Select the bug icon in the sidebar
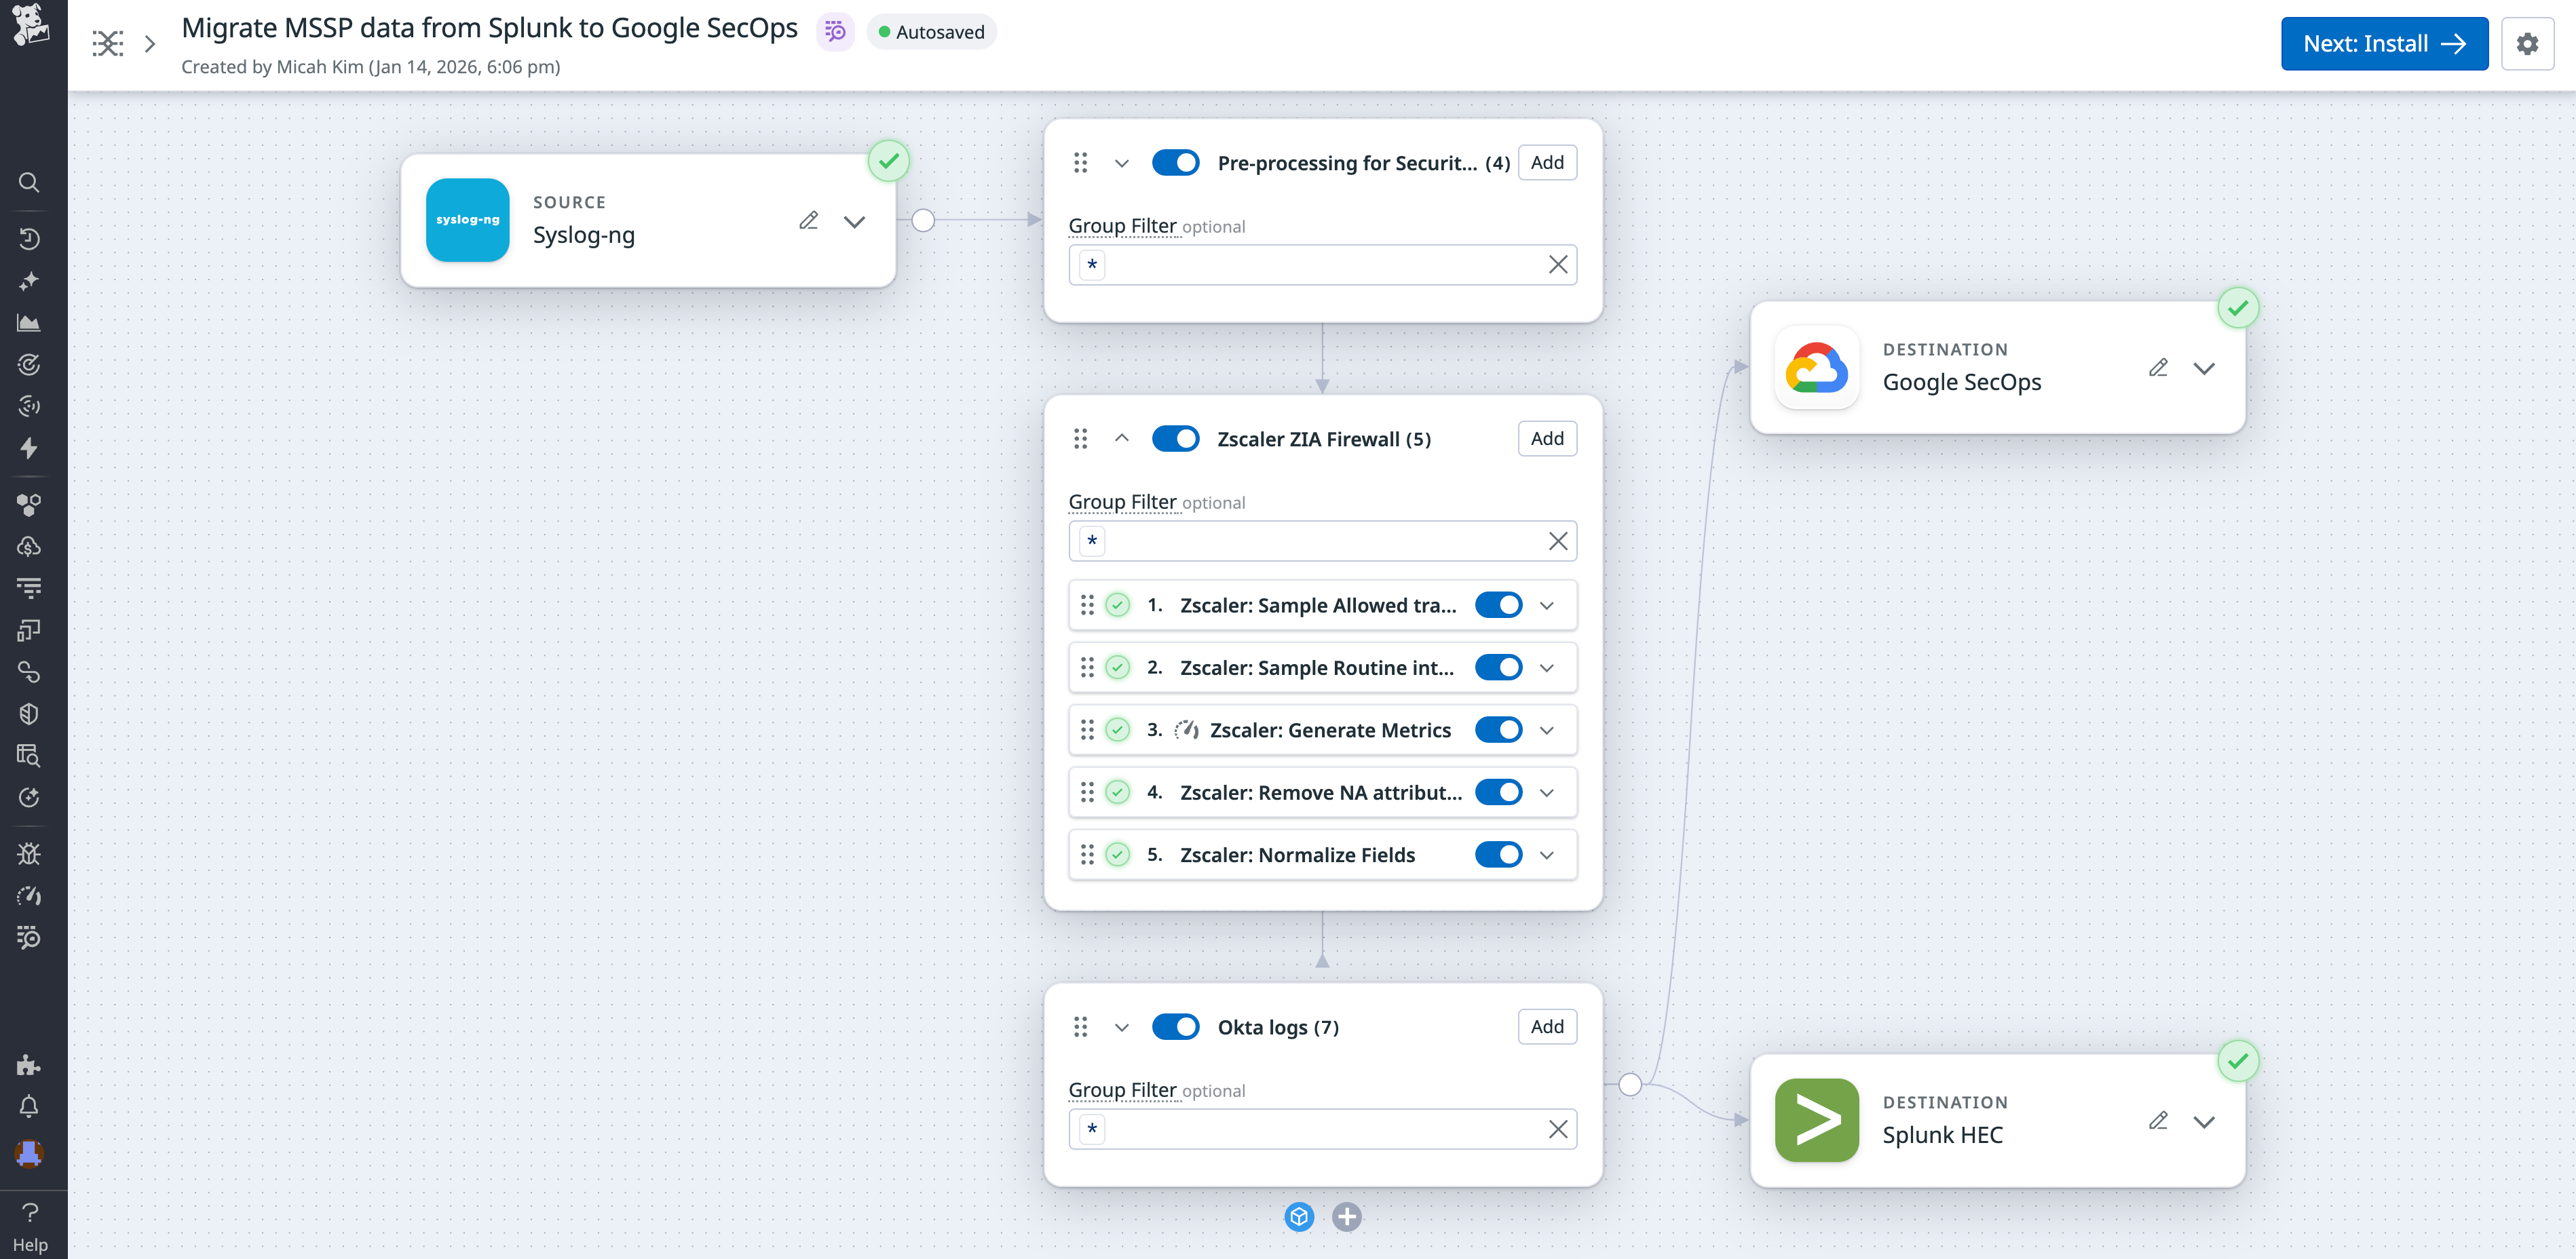 (28, 853)
